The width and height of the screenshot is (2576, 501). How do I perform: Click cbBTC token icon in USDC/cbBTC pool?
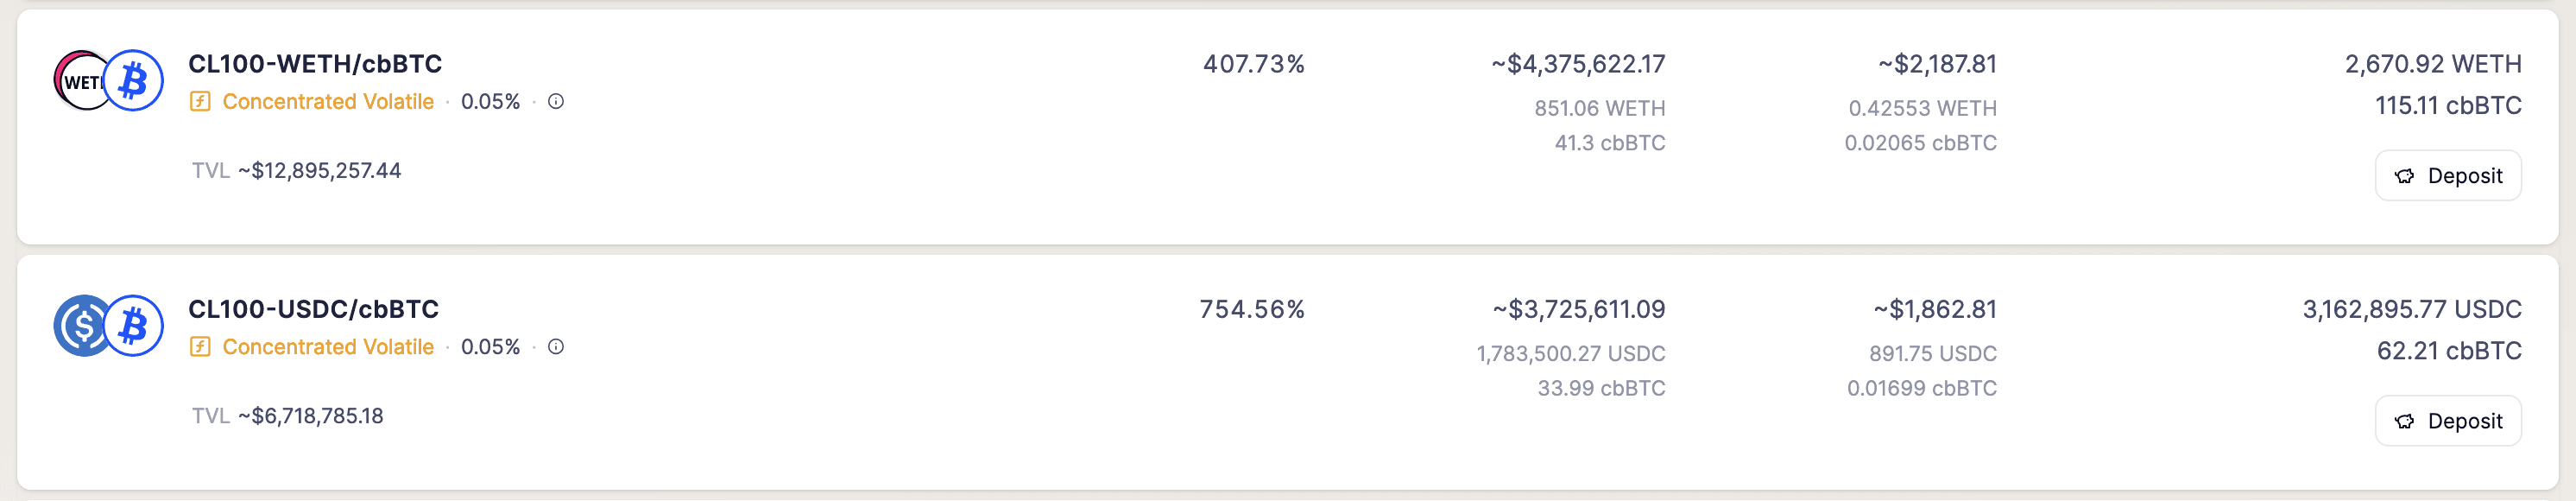(x=134, y=326)
